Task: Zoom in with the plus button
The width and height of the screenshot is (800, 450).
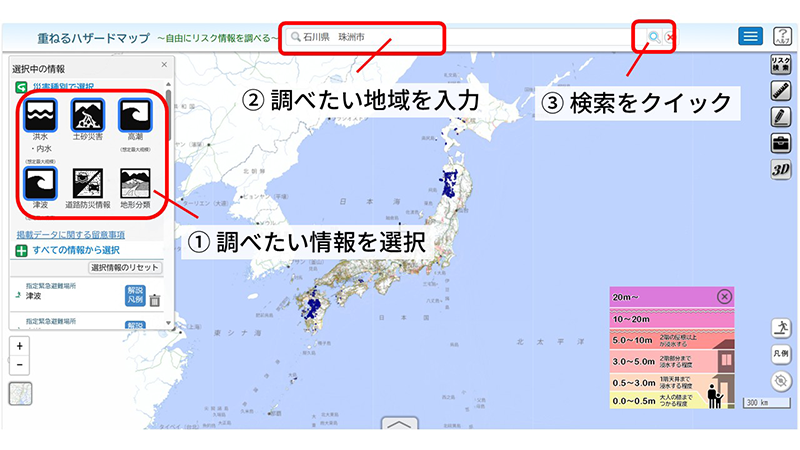Action: (x=19, y=346)
